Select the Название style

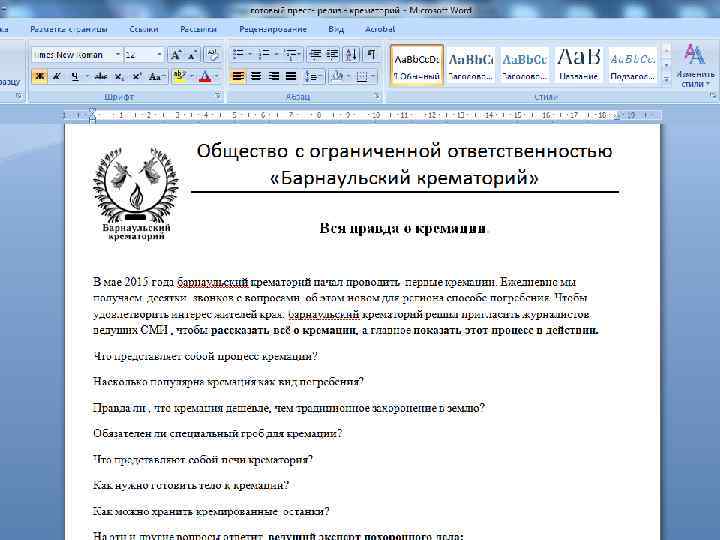[x=578, y=66]
